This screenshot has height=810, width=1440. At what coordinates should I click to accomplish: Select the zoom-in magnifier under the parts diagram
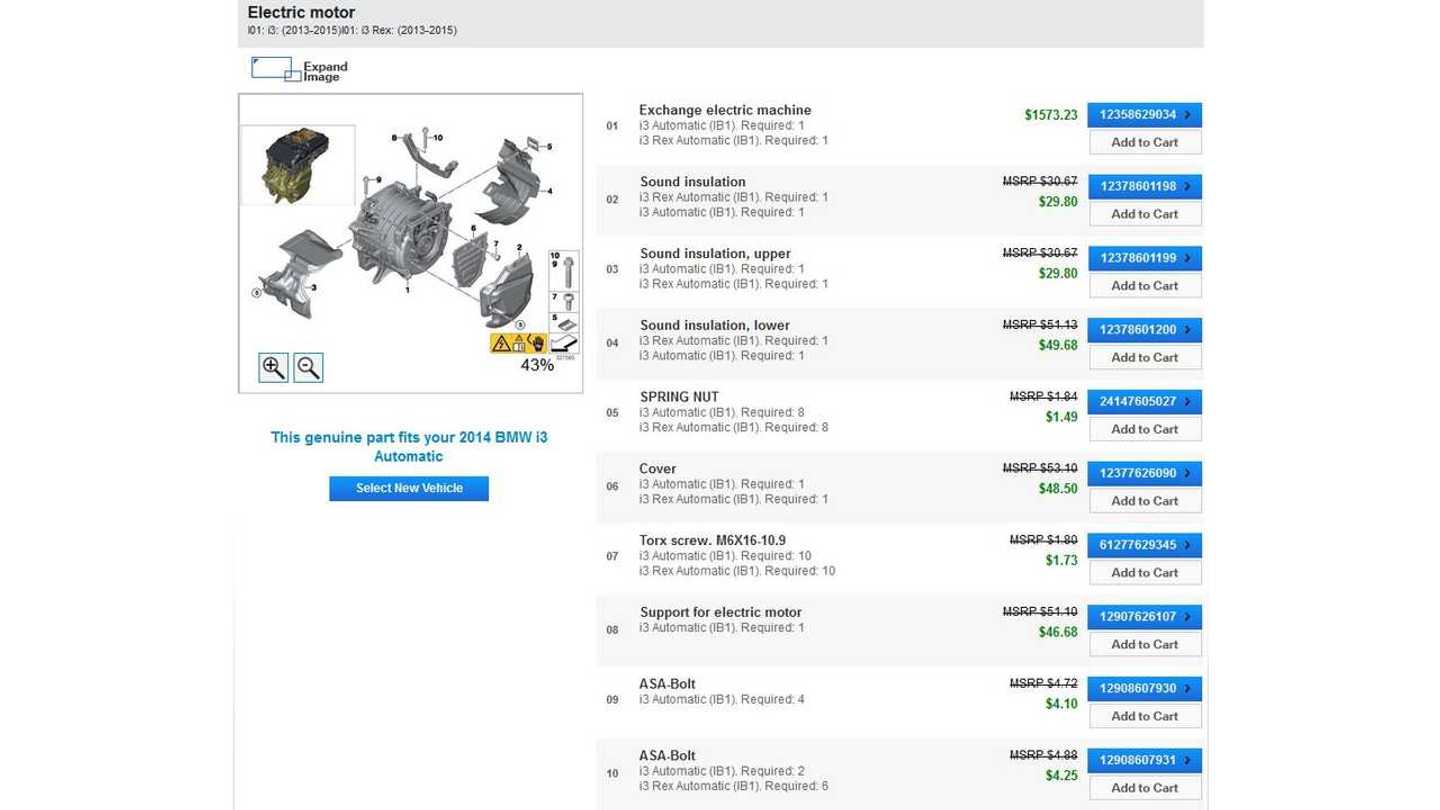[x=272, y=367]
